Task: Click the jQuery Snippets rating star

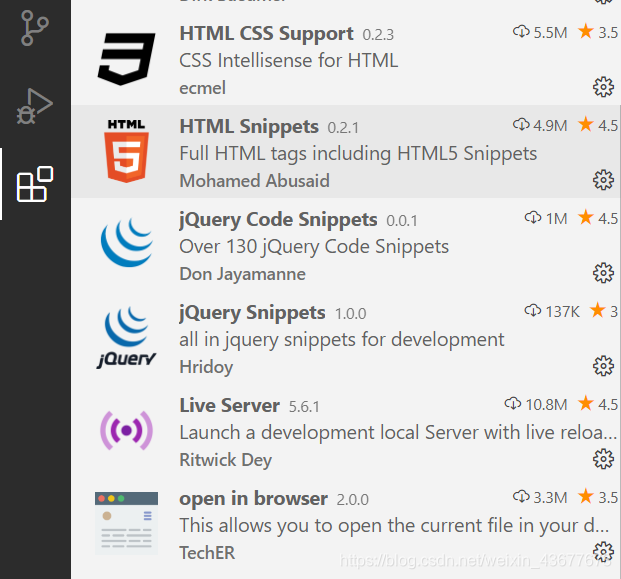Action: pos(598,310)
